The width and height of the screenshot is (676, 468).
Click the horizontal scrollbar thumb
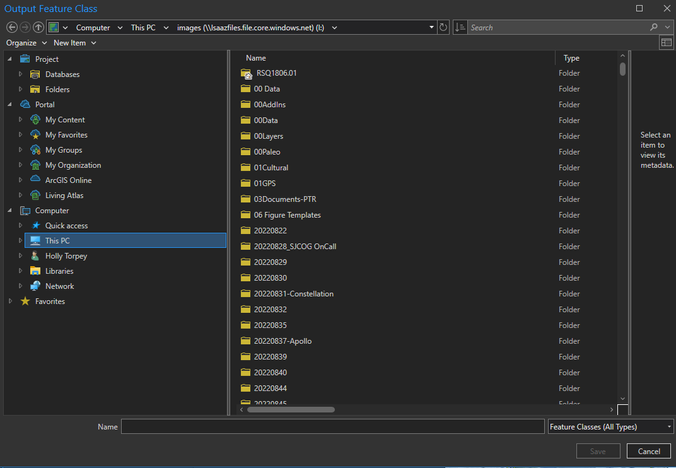[291, 409]
